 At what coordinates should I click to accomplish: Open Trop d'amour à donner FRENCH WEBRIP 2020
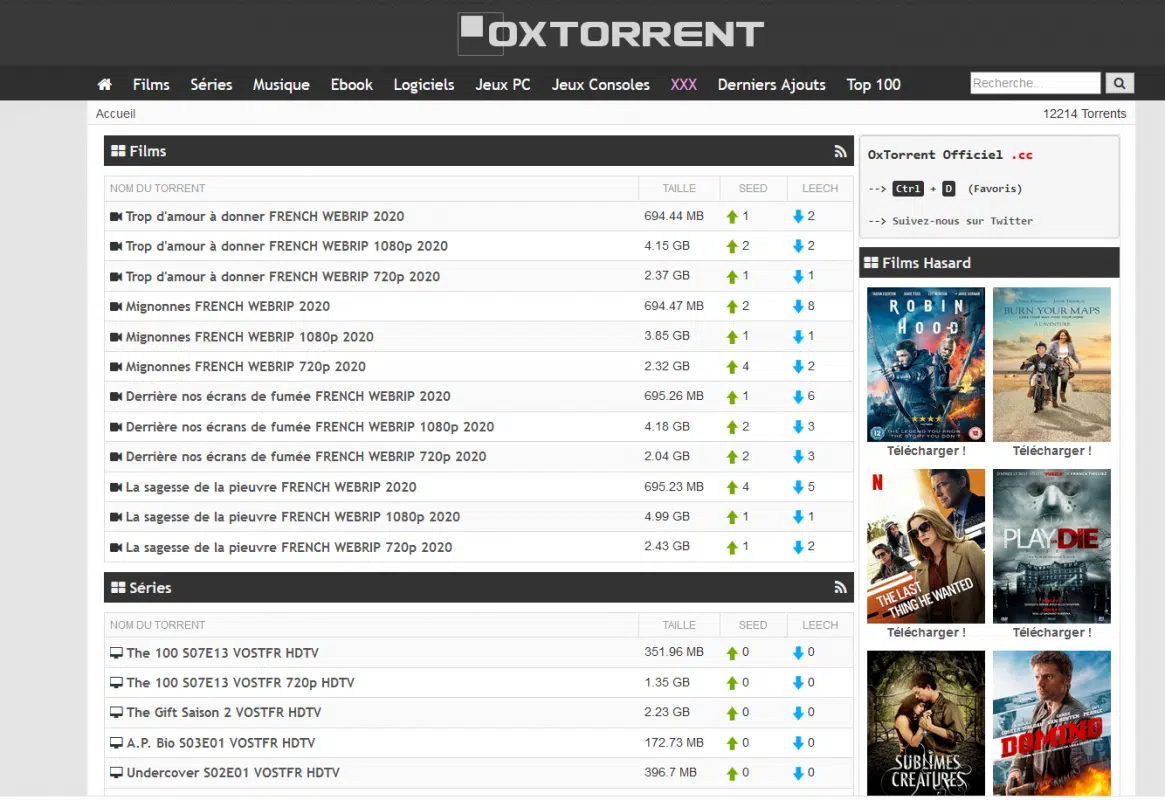265,216
